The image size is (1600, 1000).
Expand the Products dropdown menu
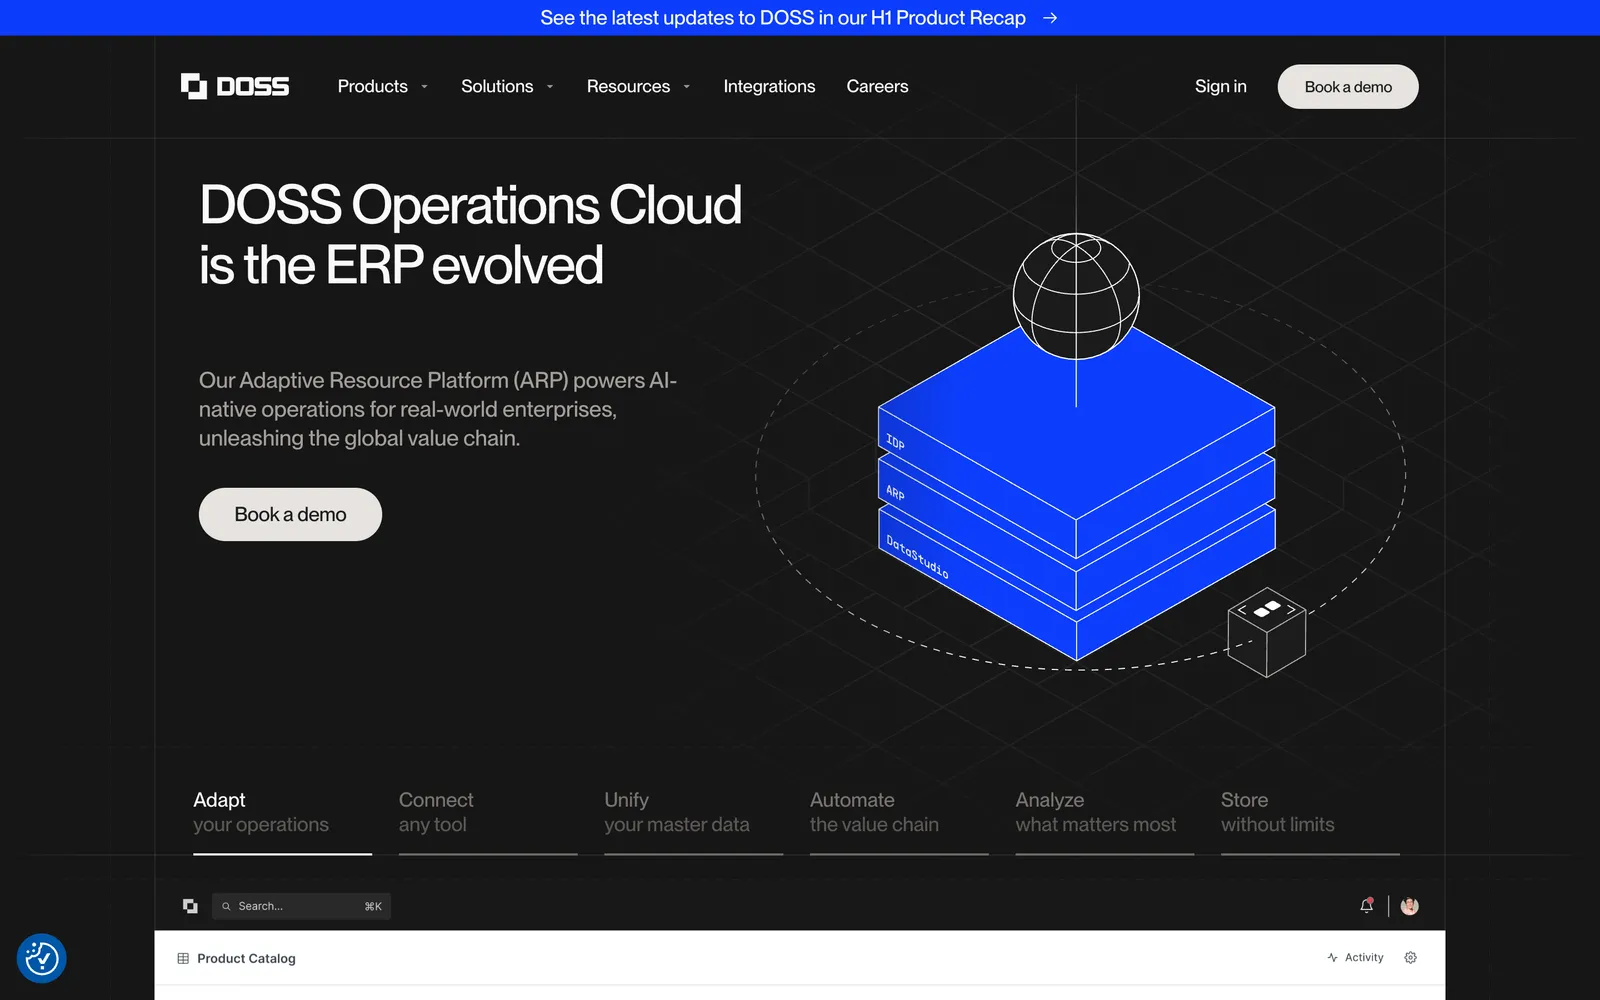[x=383, y=86]
